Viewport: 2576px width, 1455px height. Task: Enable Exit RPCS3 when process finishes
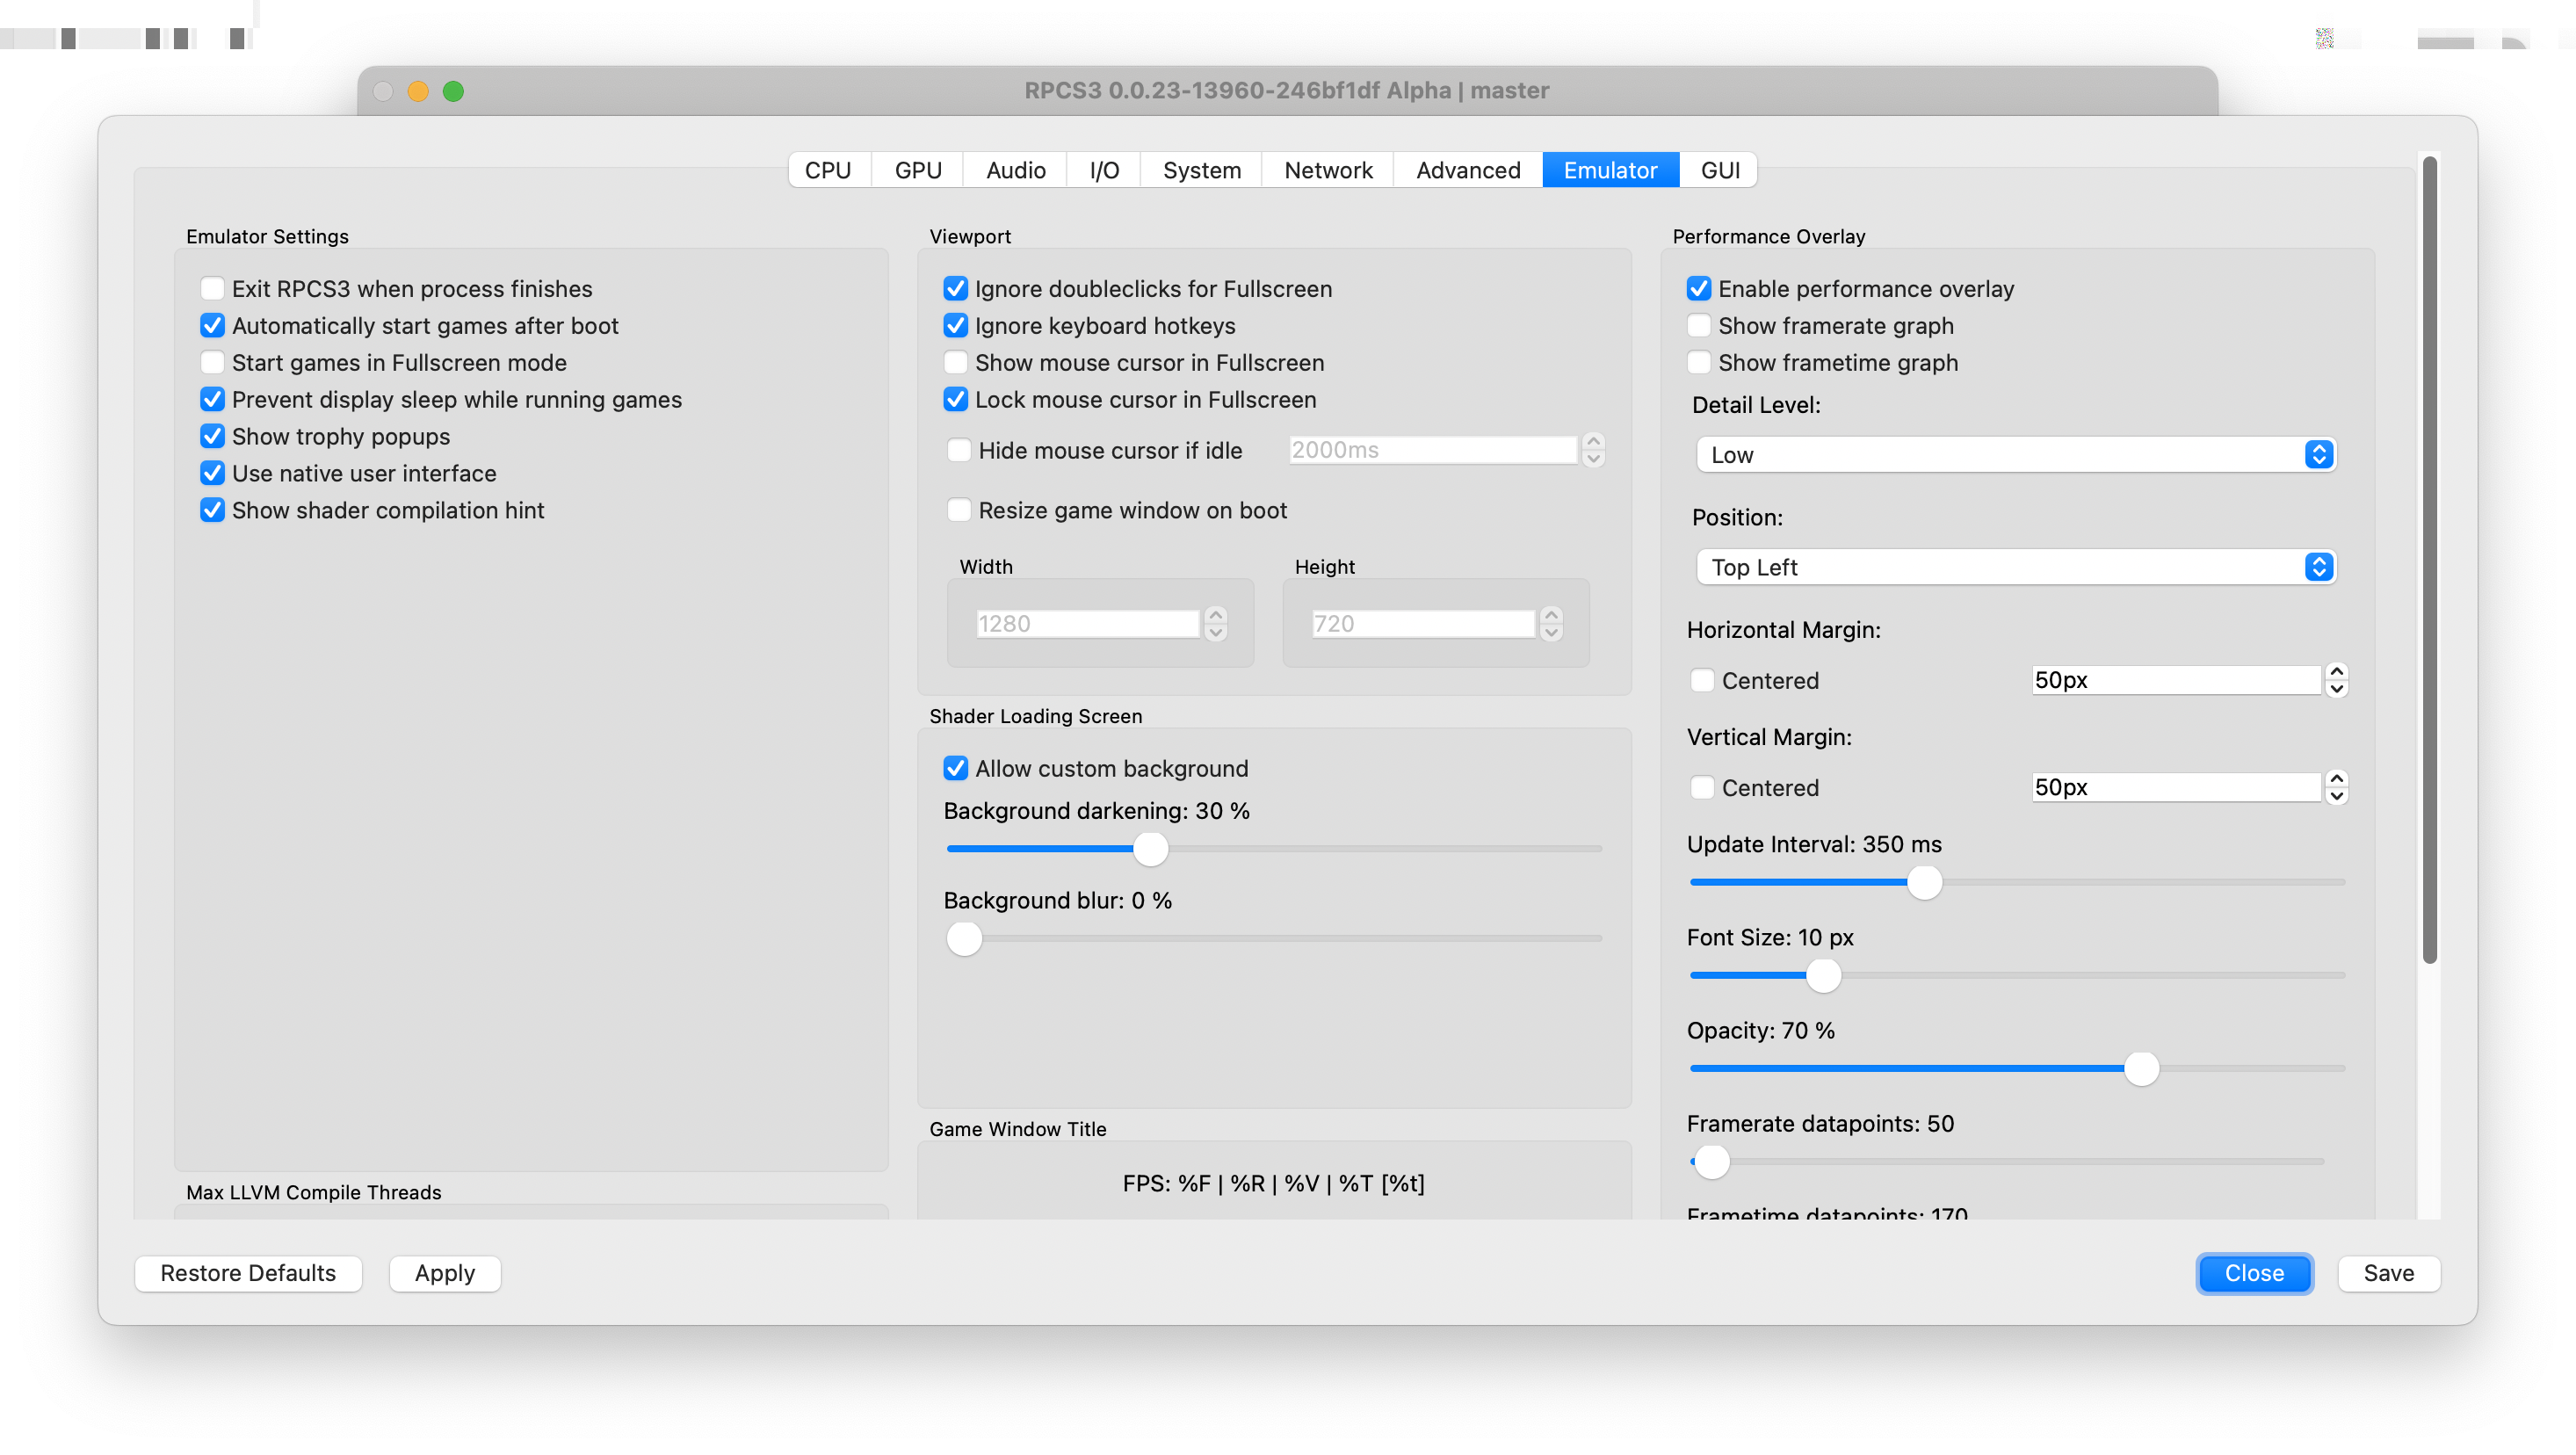(212, 289)
